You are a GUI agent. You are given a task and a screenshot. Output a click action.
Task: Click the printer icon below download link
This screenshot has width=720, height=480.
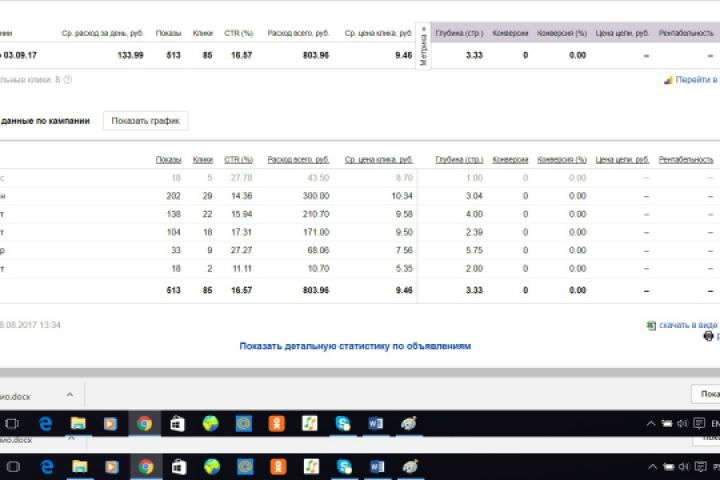pyautogui.click(x=709, y=336)
